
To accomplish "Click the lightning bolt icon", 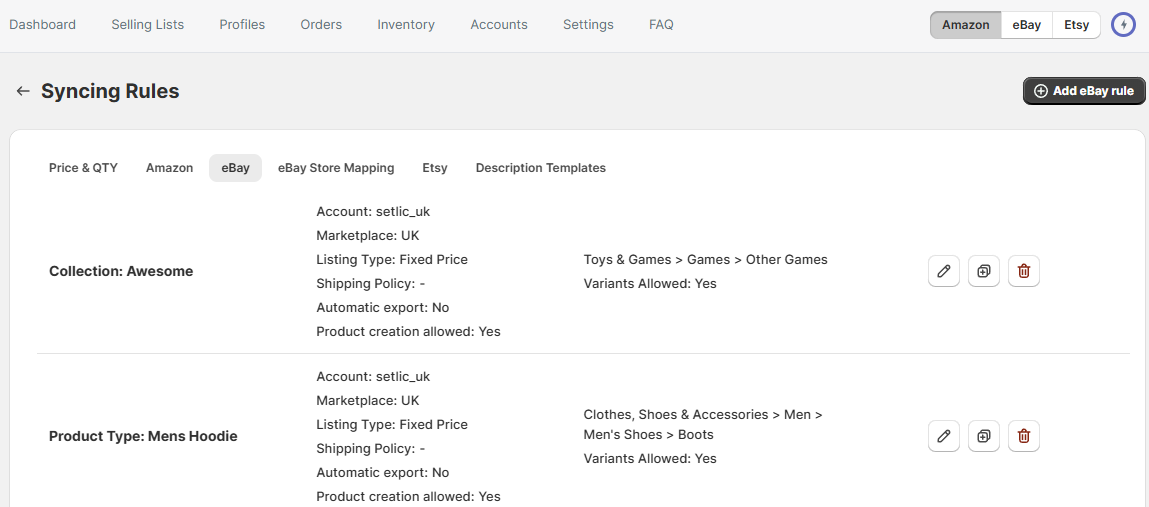I will (x=1124, y=25).
